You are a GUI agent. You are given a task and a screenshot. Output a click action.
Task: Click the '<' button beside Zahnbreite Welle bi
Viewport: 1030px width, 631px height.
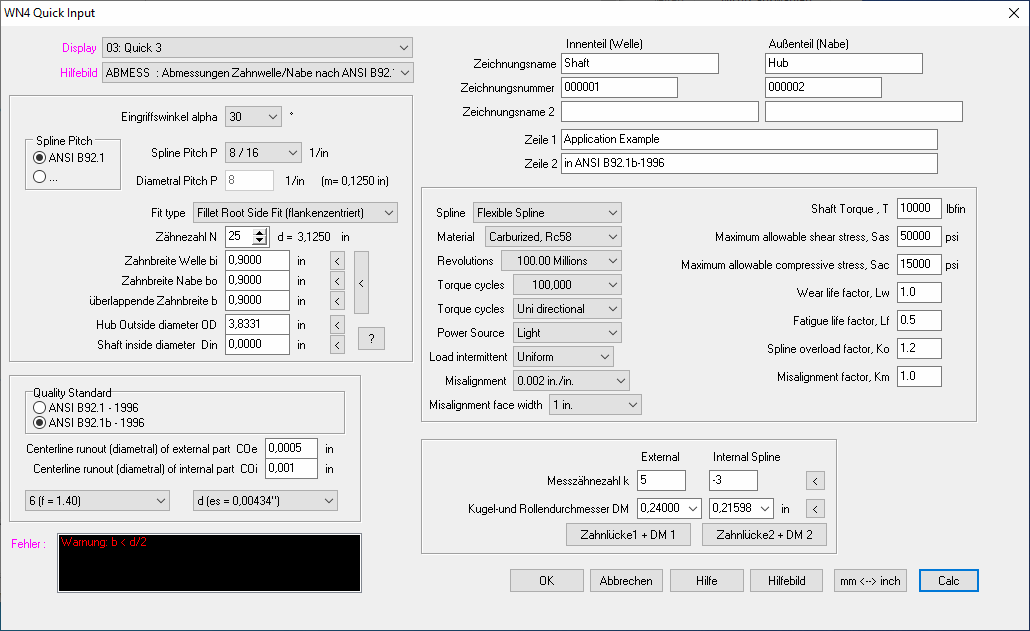[x=337, y=260]
